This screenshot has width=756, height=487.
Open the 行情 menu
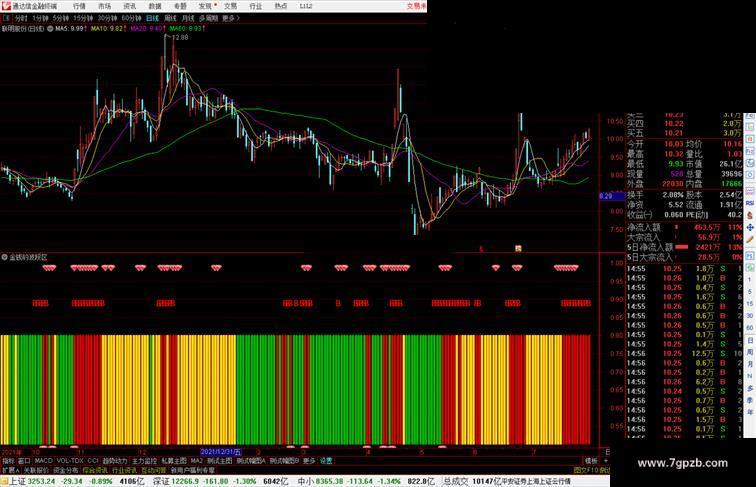click(x=79, y=6)
